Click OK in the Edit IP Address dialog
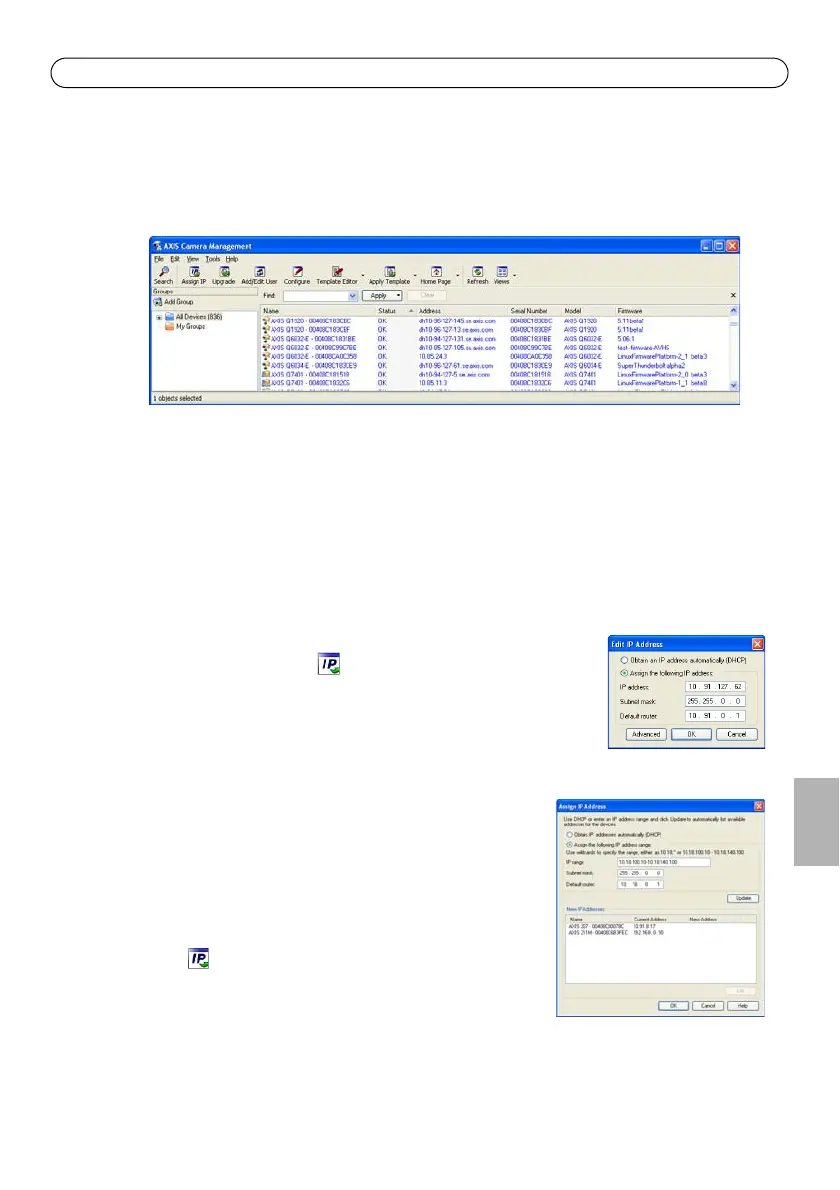The image size is (840, 1190). [691, 735]
